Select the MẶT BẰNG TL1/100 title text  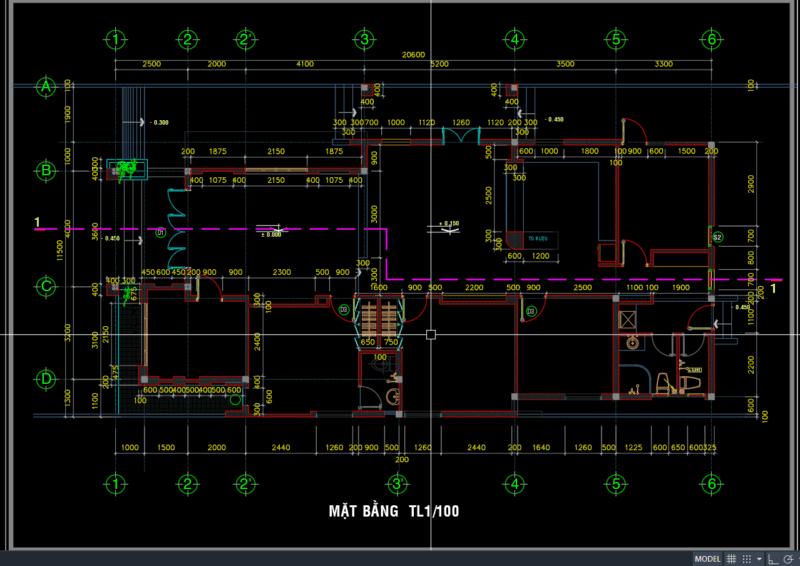(x=394, y=511)
